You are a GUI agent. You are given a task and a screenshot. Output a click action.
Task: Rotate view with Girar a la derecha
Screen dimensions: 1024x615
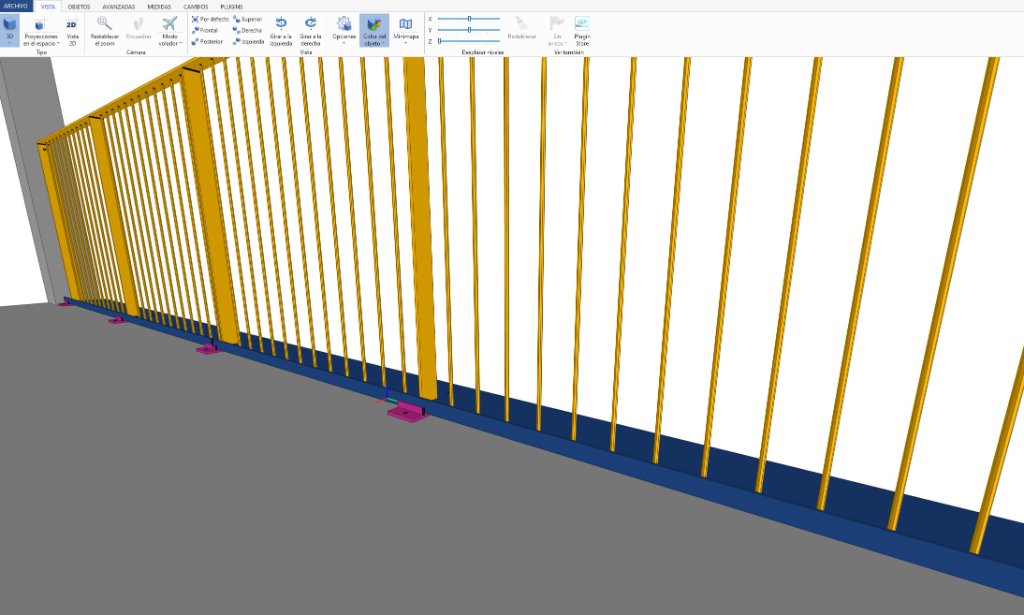(x=310, y=31)
